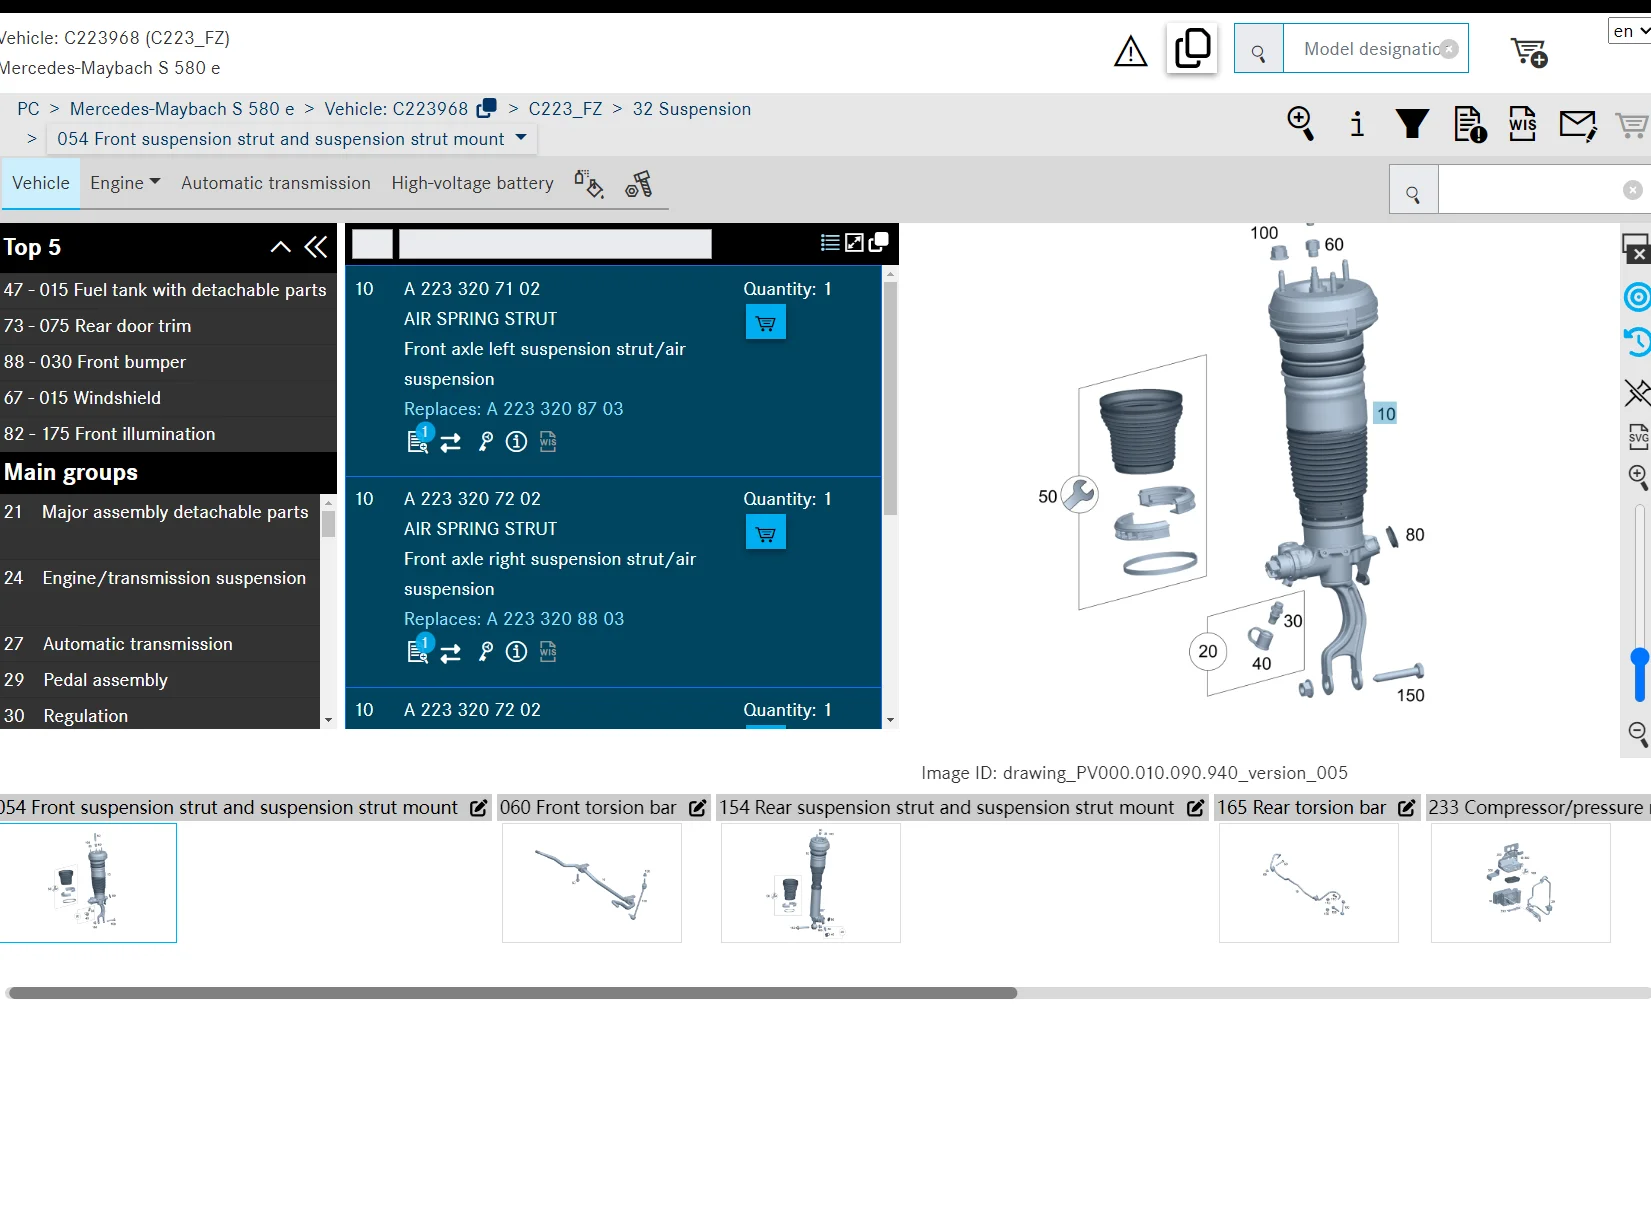
Task: Open the information 'i' toolbar icon
Action: click(1357, 124)
